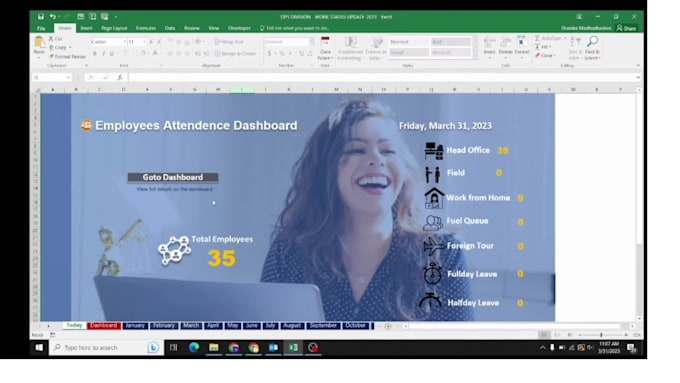This screenshot has height=383, width=680.
Task: Click the Delete cells button
Action: 505,46
